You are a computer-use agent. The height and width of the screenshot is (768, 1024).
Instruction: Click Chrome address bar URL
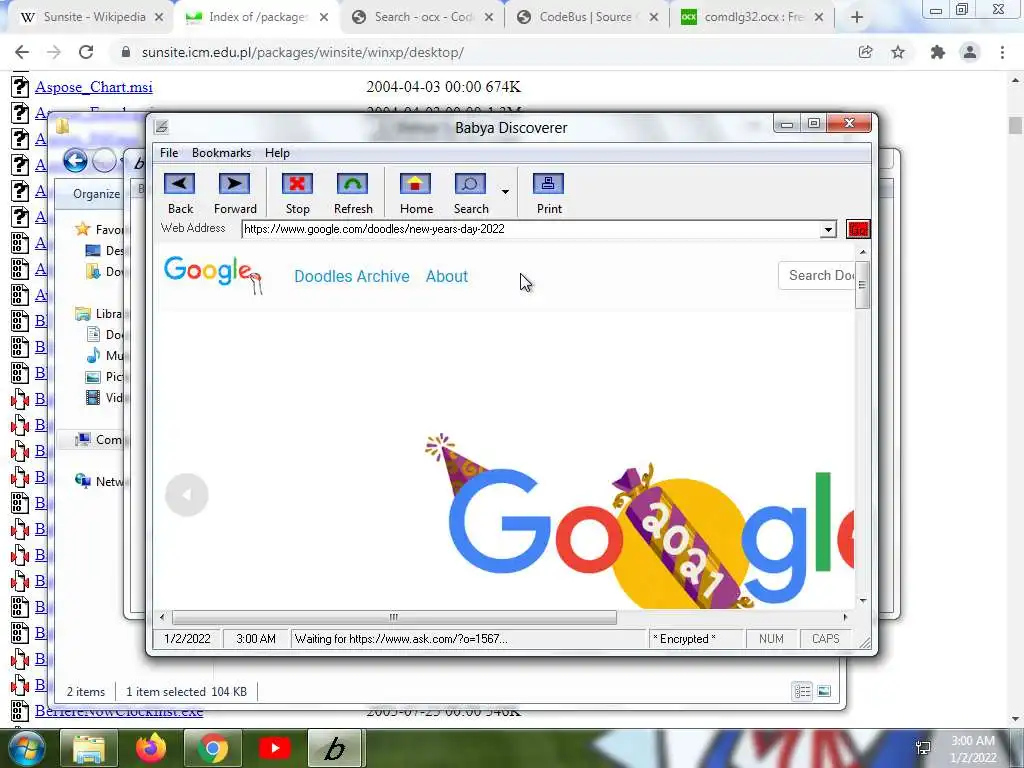coord(302,52)
